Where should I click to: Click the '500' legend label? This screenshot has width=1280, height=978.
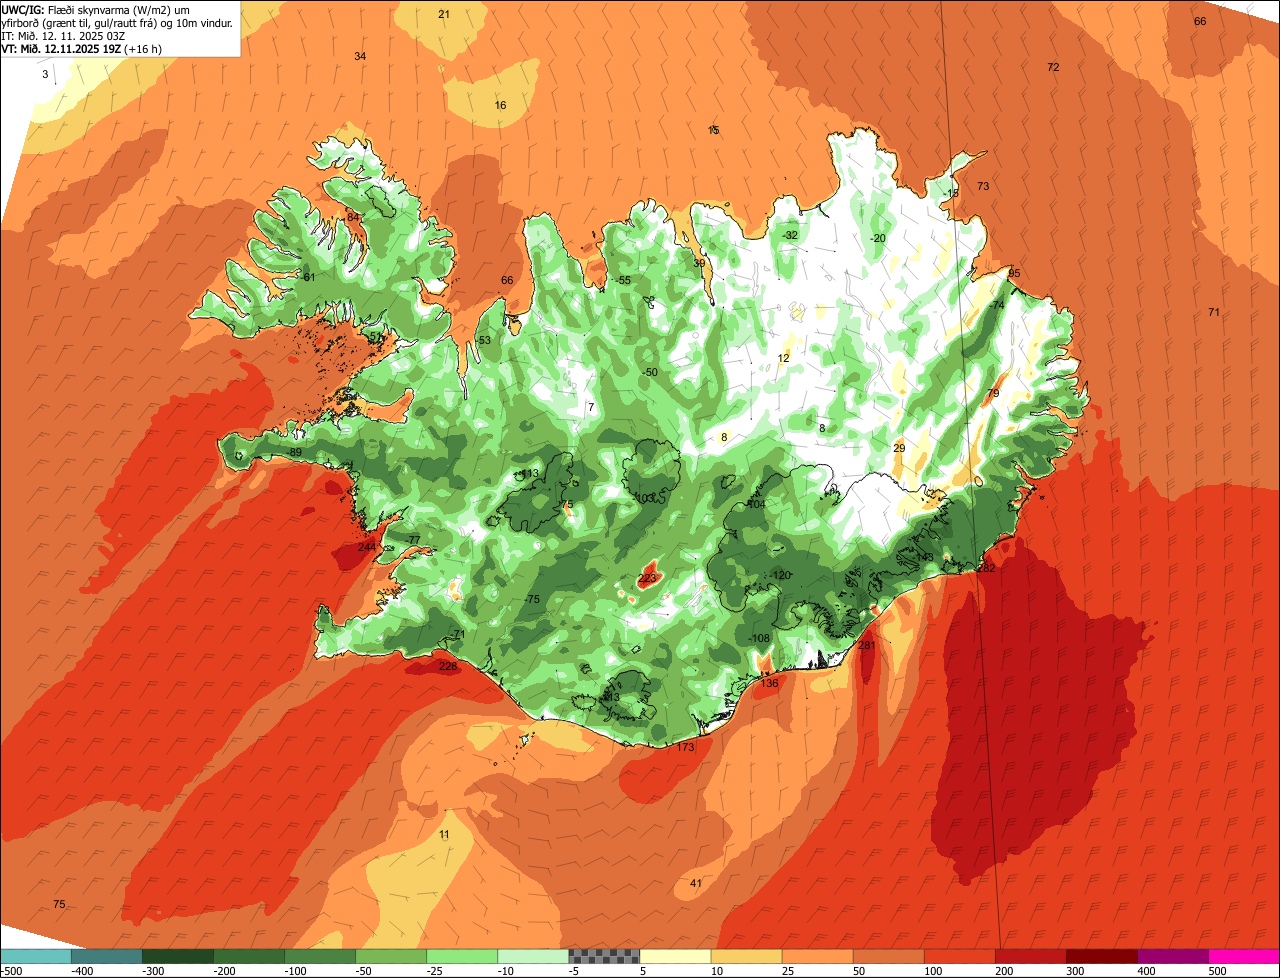(x=1219, y=971)
